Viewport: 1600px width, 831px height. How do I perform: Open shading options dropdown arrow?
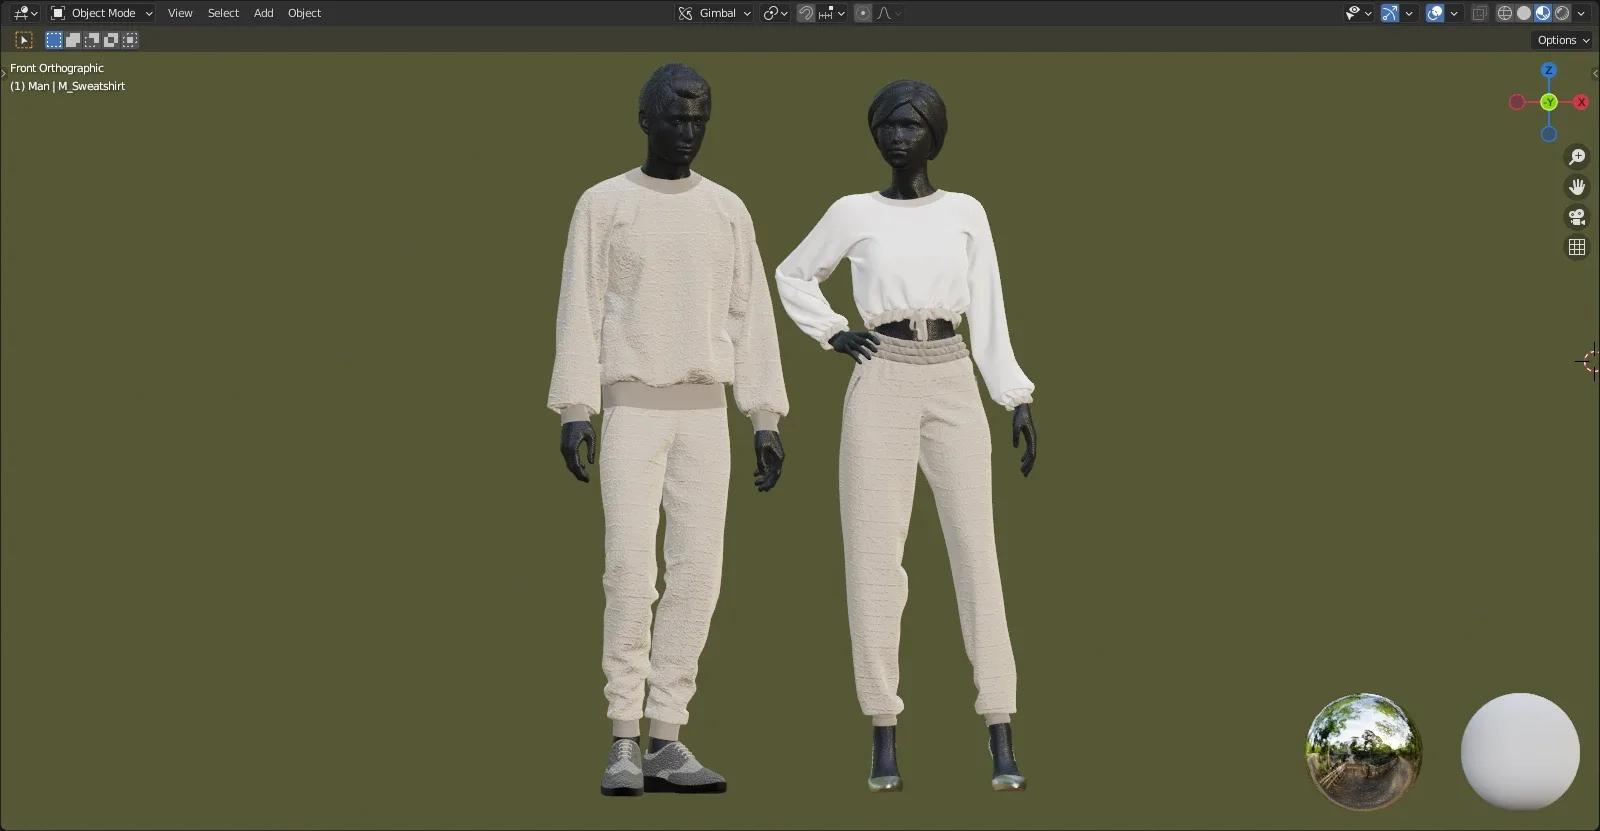pyautogui.click(x=1581, y=13)
